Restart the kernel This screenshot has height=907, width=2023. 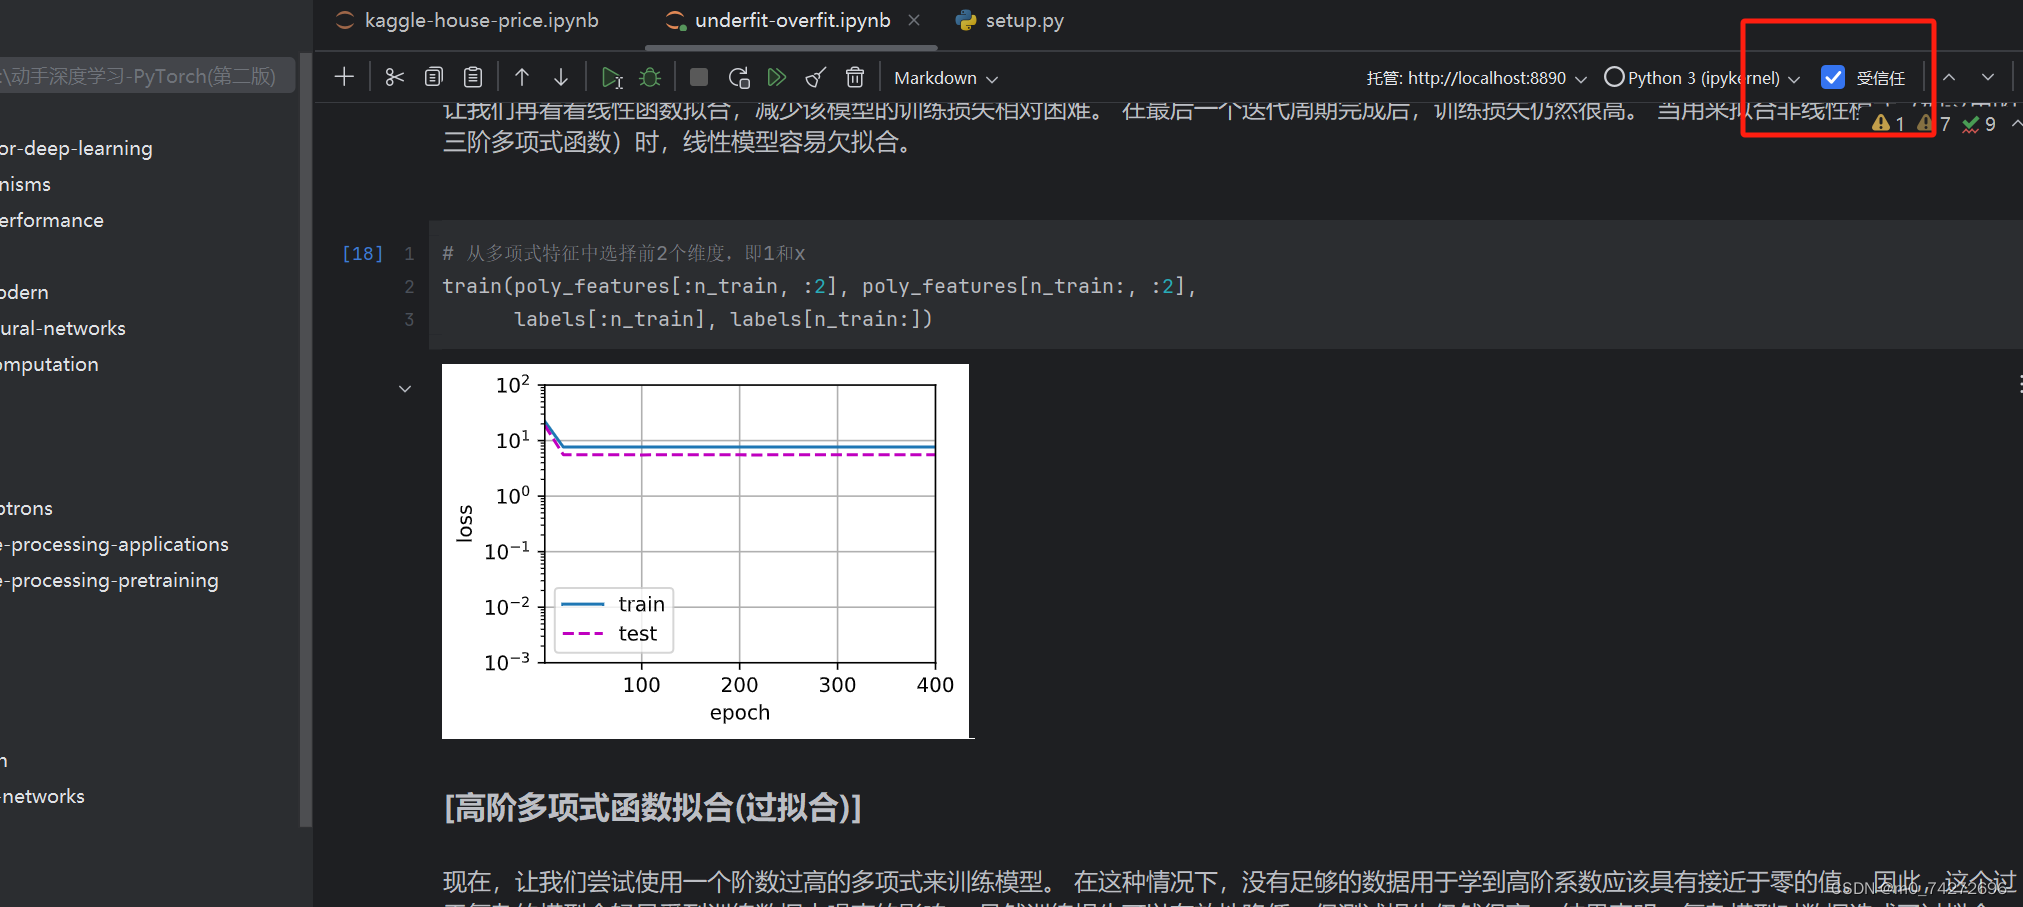click(738, 76)
